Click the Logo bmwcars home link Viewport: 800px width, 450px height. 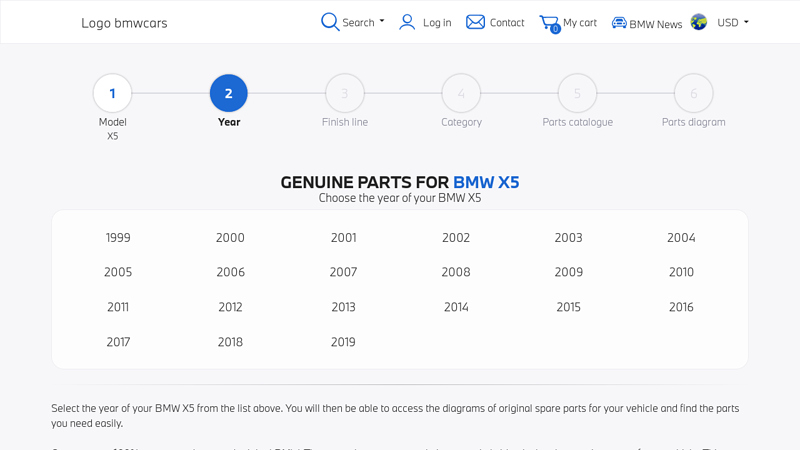click(x=124, y=23)
